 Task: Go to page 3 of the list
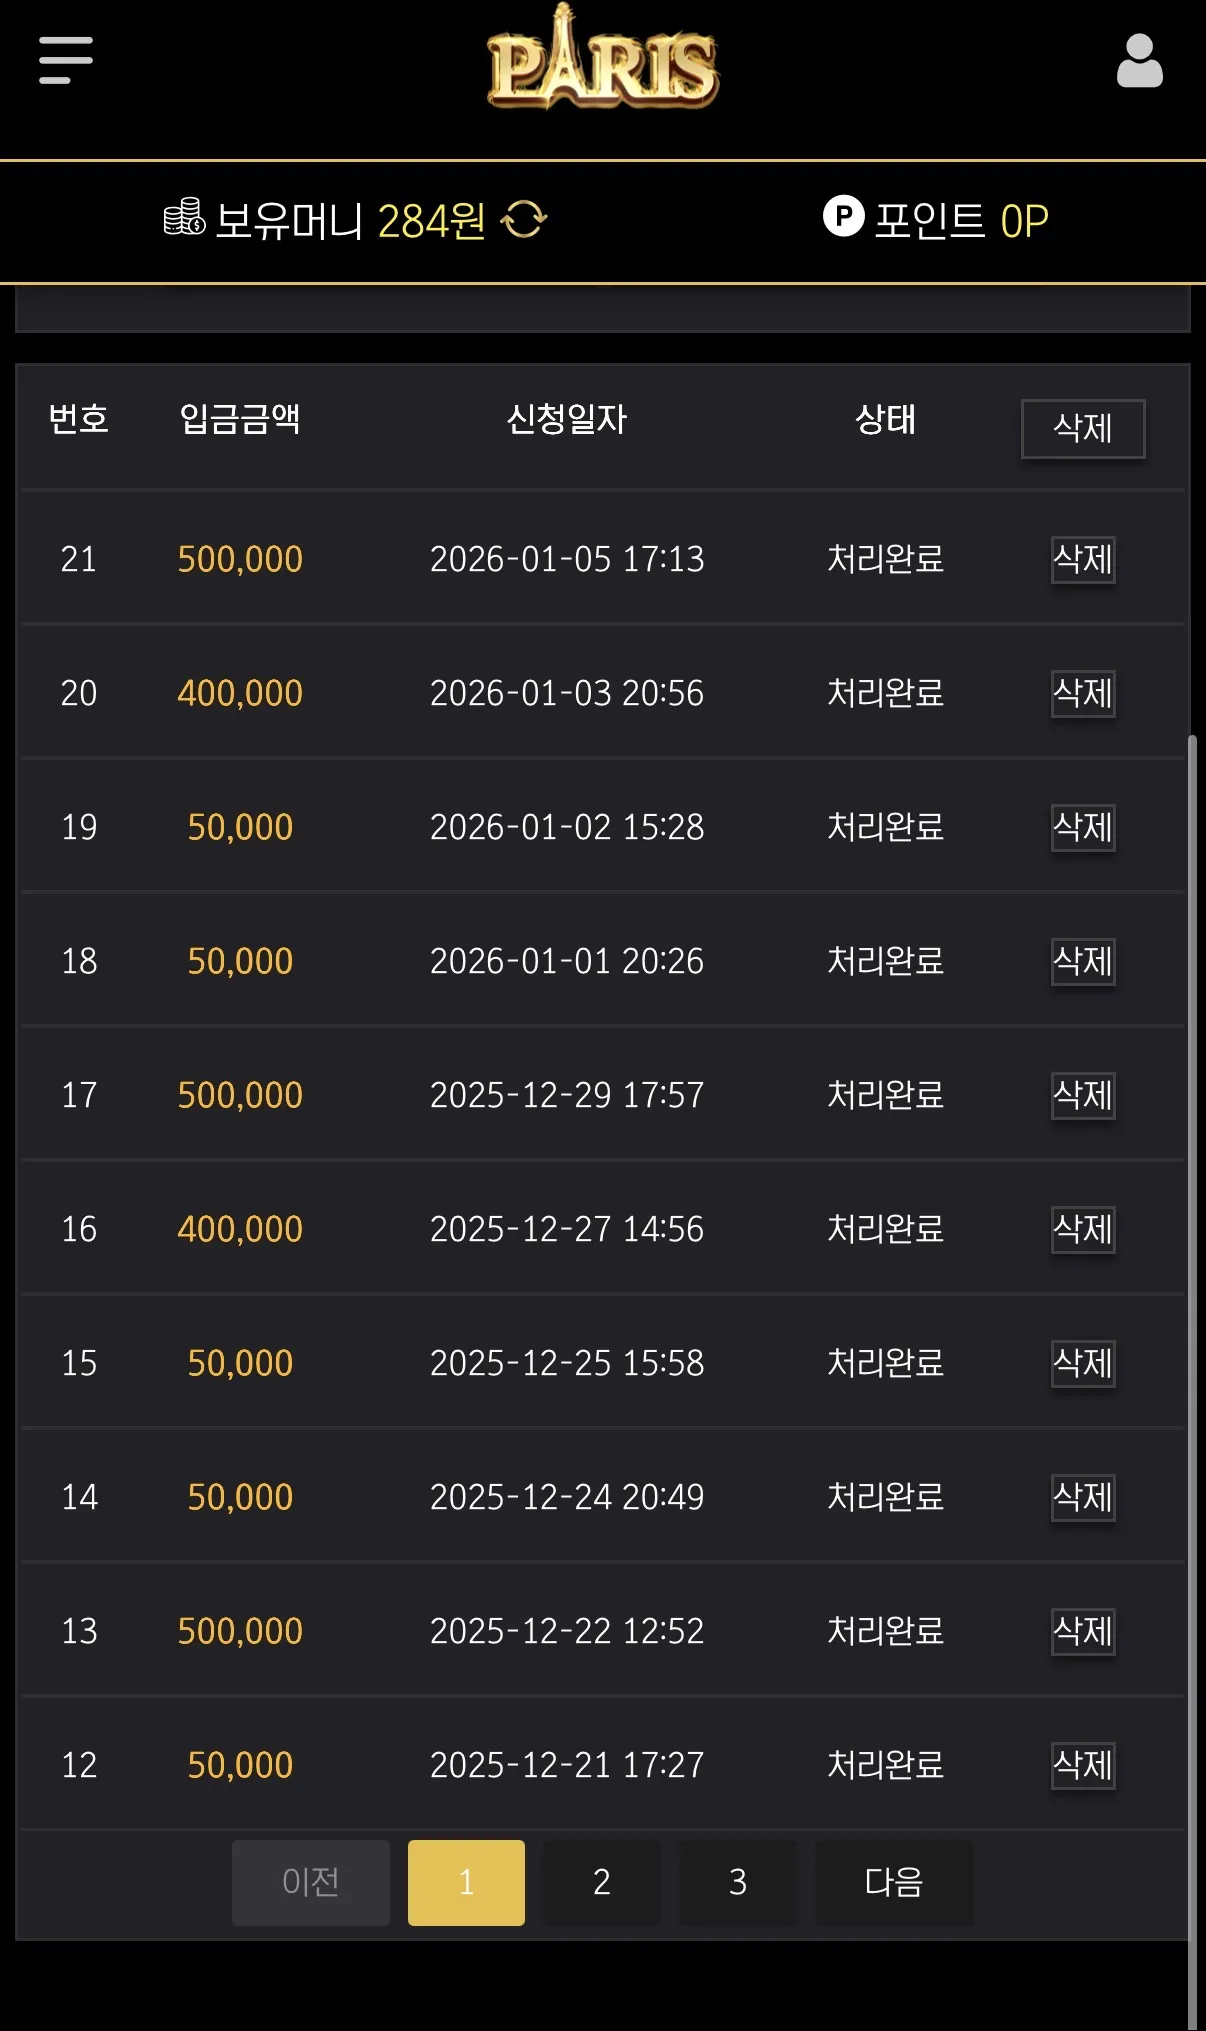(738, 1883)
